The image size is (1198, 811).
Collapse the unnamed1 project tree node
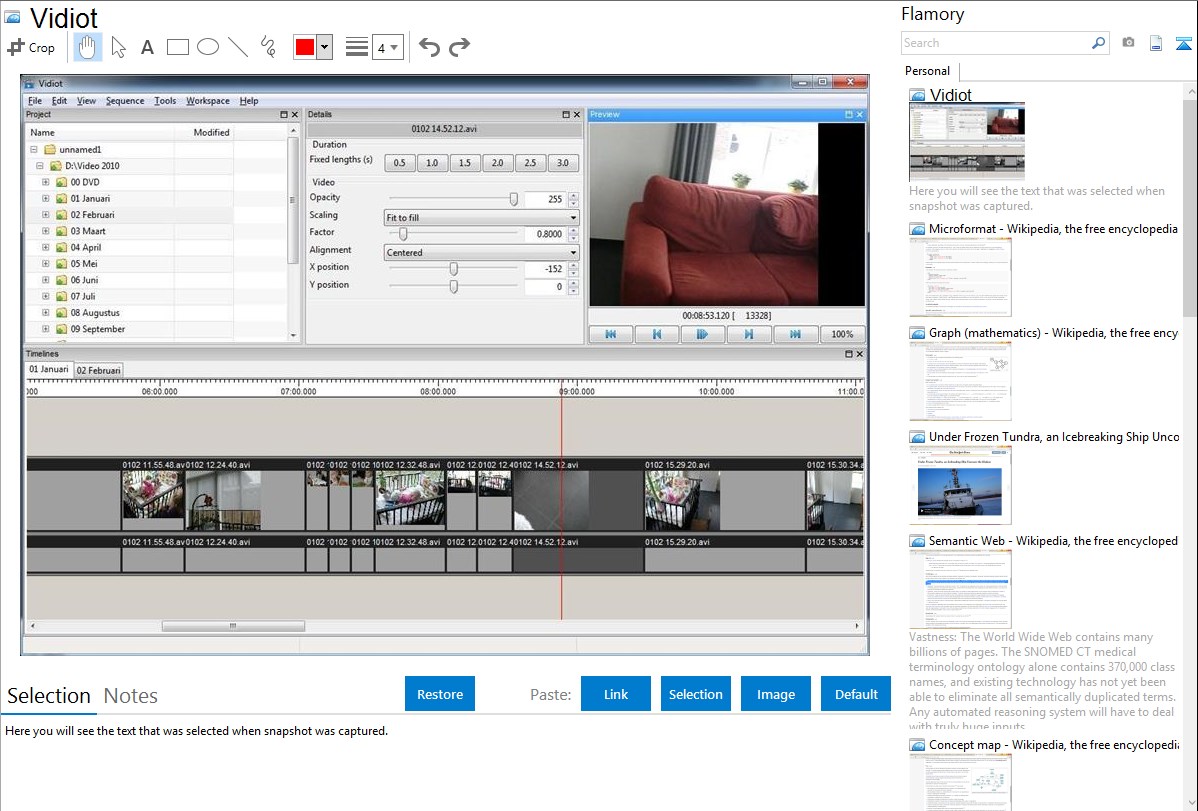click(34, 150)
